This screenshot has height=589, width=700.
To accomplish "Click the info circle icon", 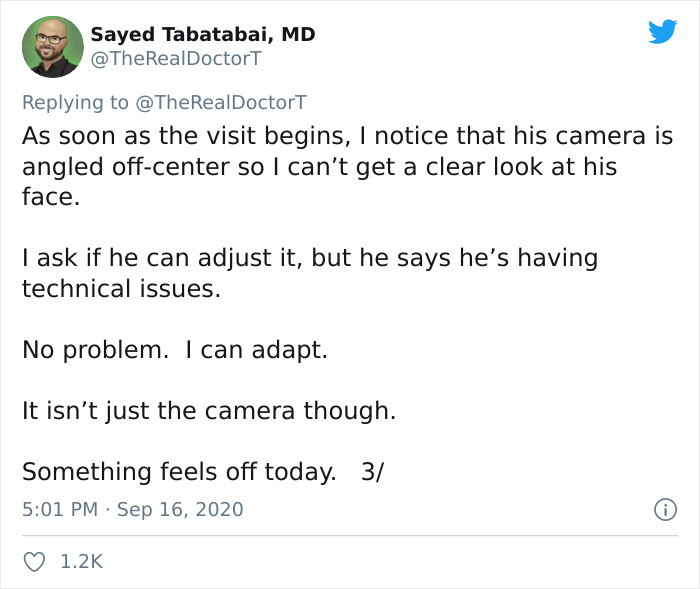I will click(664, 509).
